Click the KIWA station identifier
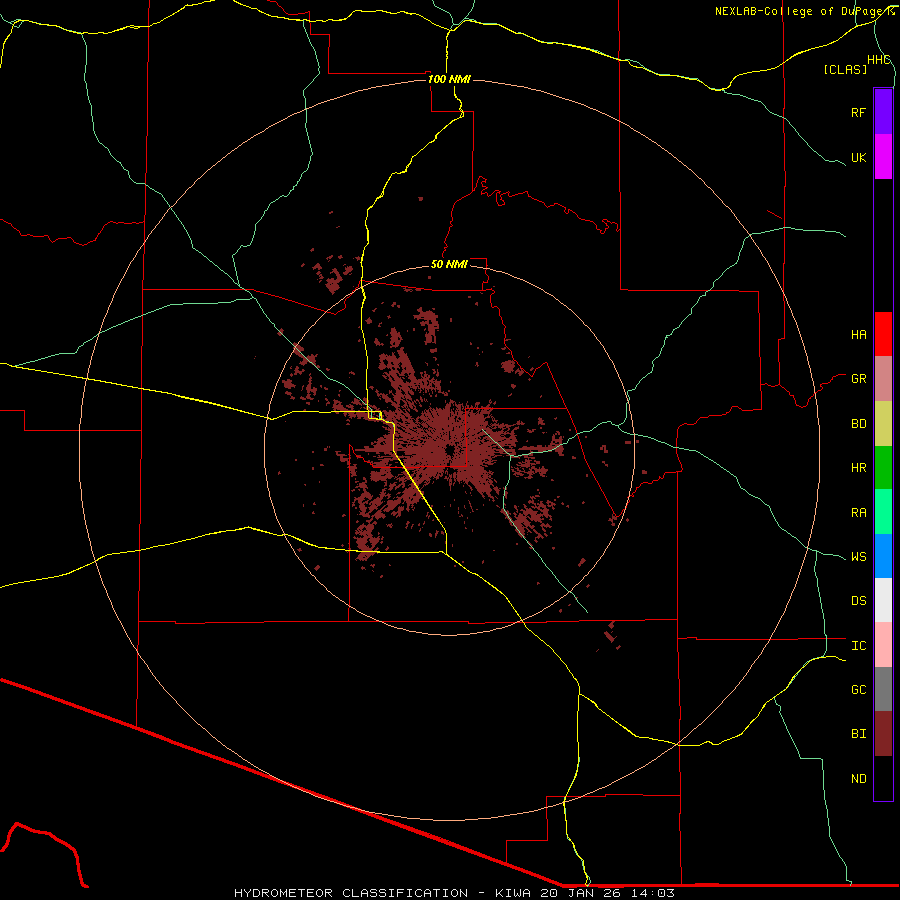Image resolution: width=900 pixels, height=900 pixels. (515, 893)
